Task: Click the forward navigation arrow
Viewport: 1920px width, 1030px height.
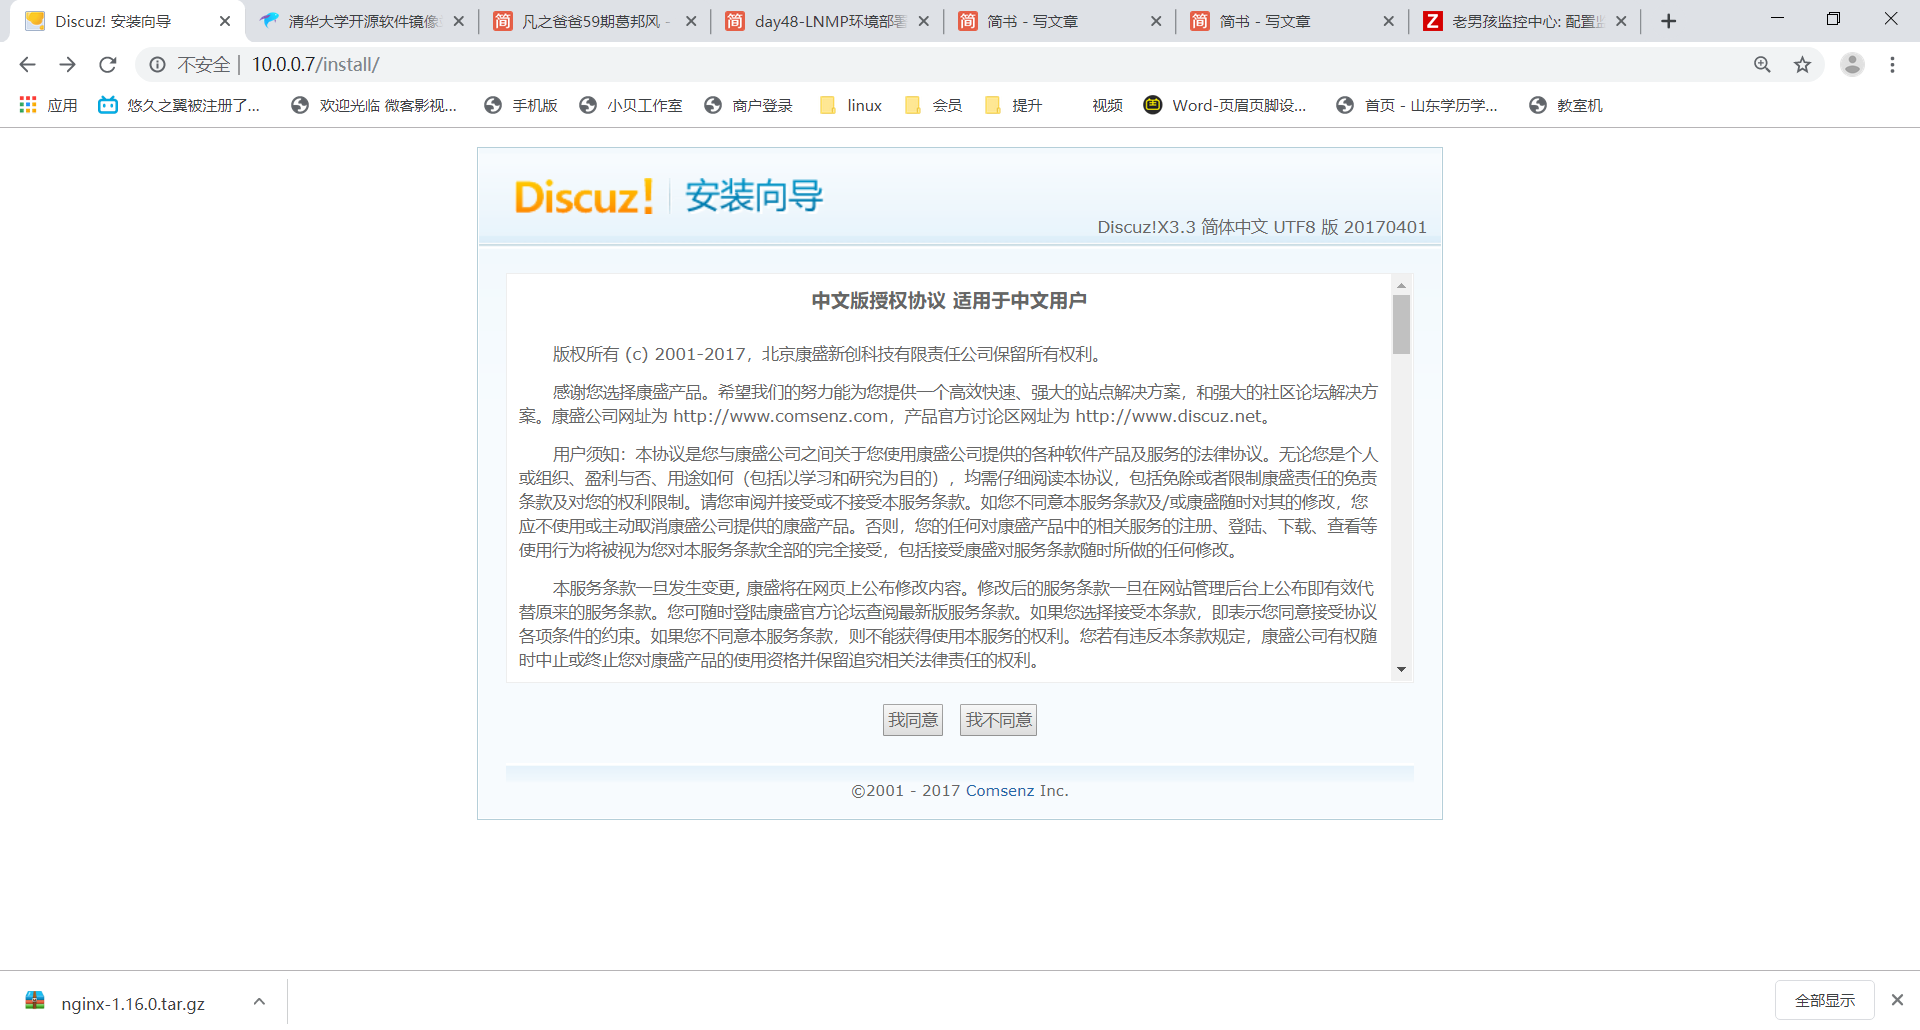Action: tap(67, 64)
